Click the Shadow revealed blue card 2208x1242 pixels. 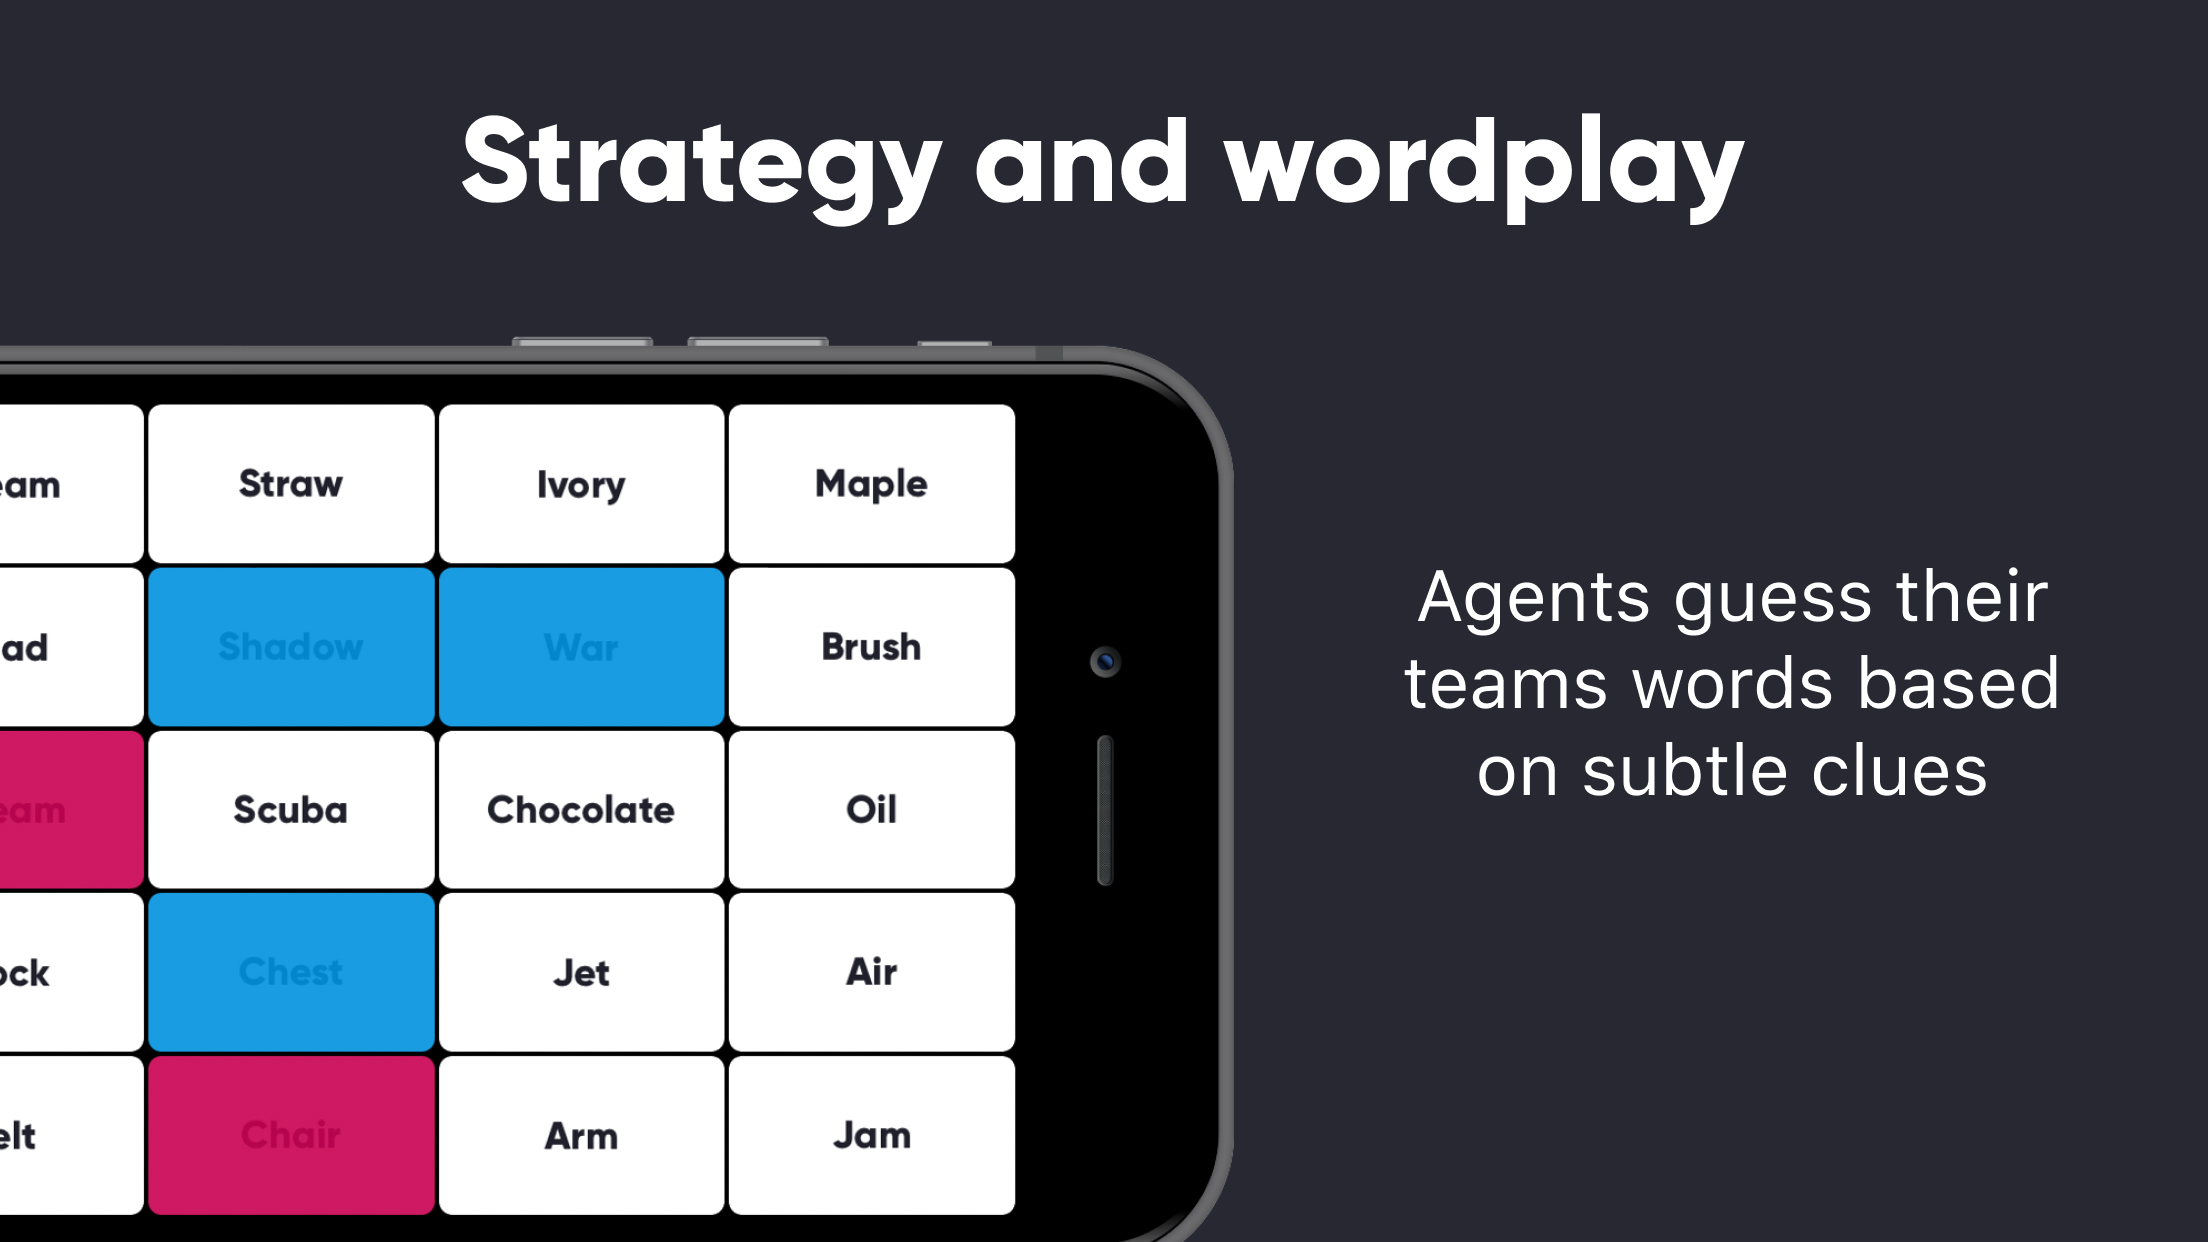point(290,646)
